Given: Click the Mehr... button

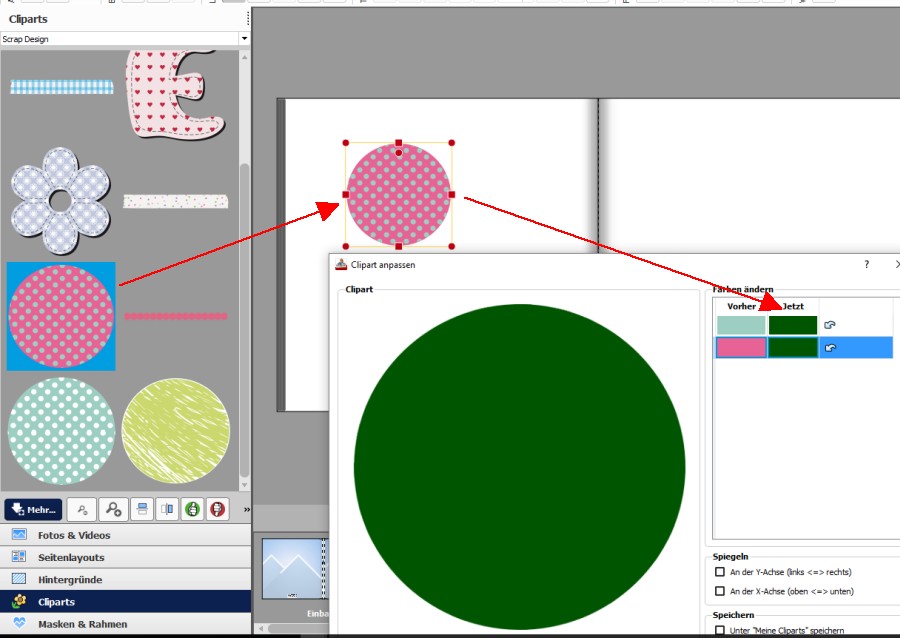Looking at the screenshot, I should click(x=33, y=509).
